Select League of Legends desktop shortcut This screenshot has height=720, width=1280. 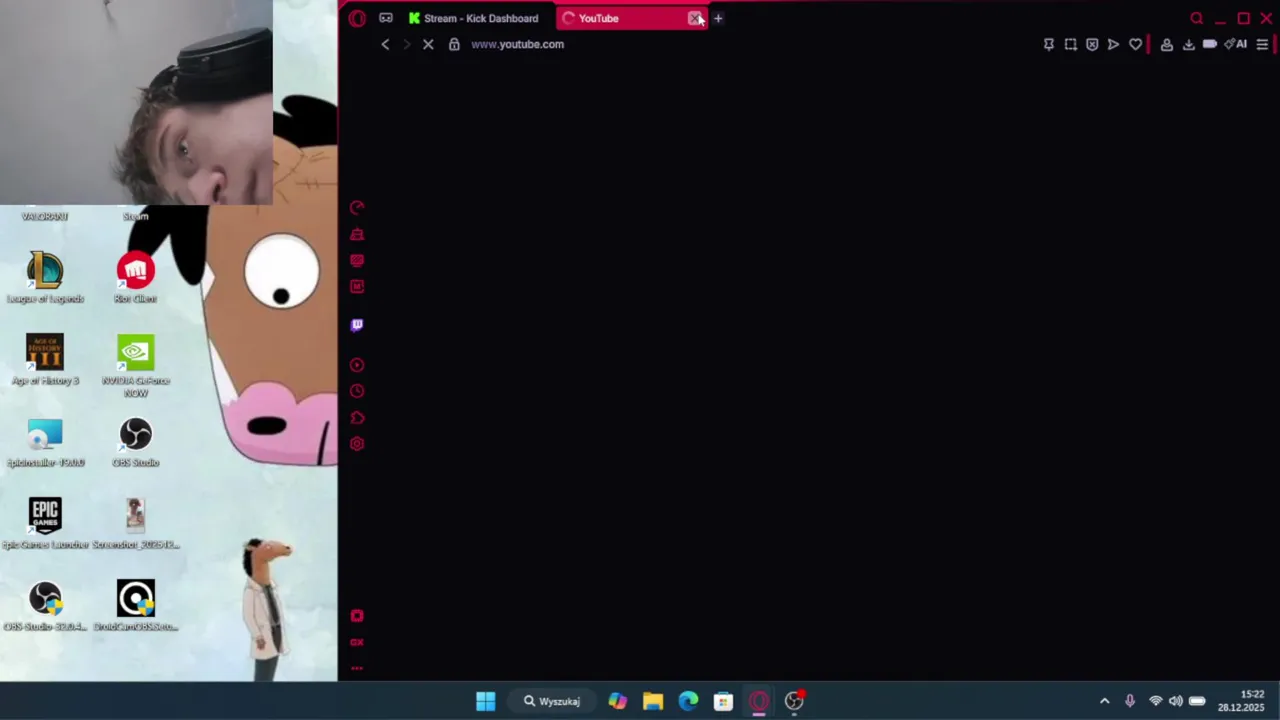tap(45, 278)
